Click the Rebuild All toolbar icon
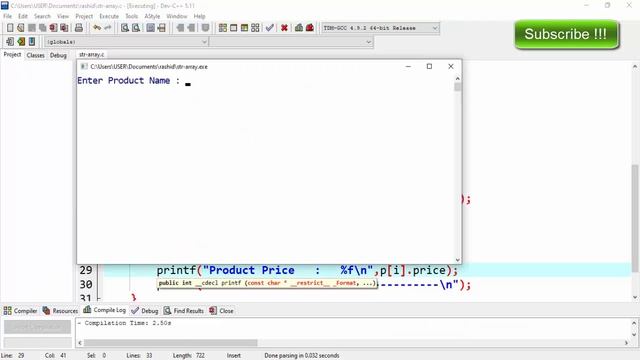Screen dimensions: 640x360 point(255,28)
